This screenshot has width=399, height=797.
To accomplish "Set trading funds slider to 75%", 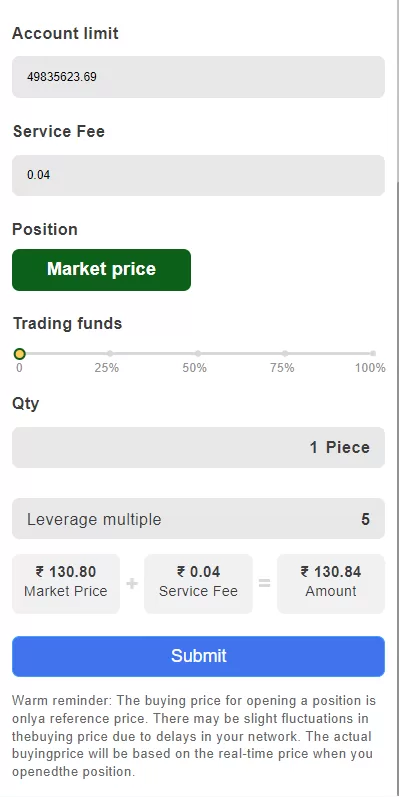I will click(285, 353).
